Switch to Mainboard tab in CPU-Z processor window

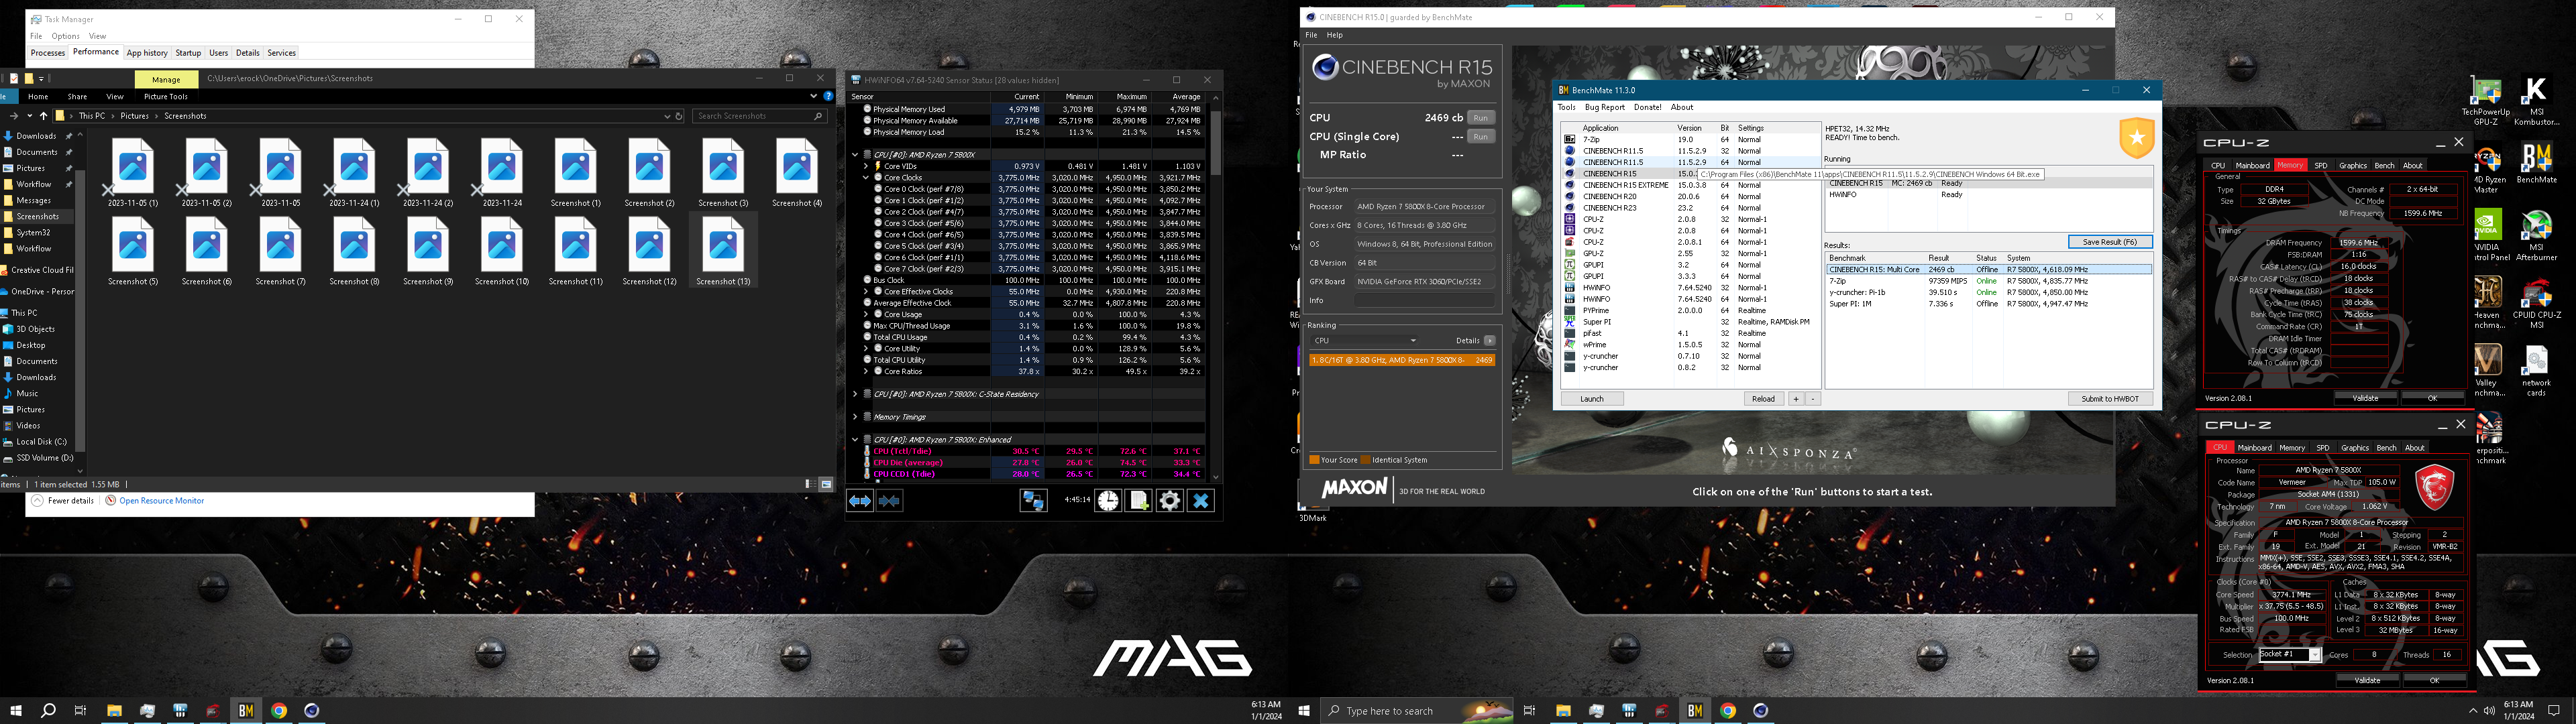point(2255,448)
